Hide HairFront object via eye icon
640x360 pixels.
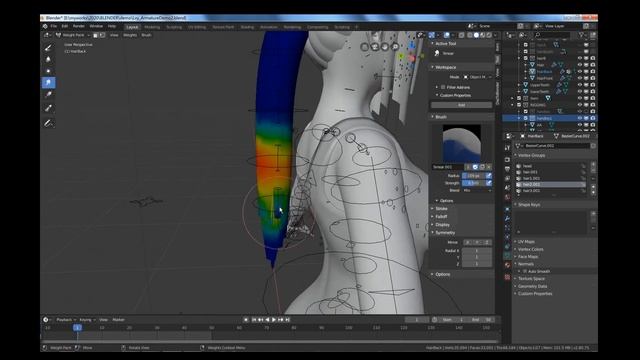(580, 78)
